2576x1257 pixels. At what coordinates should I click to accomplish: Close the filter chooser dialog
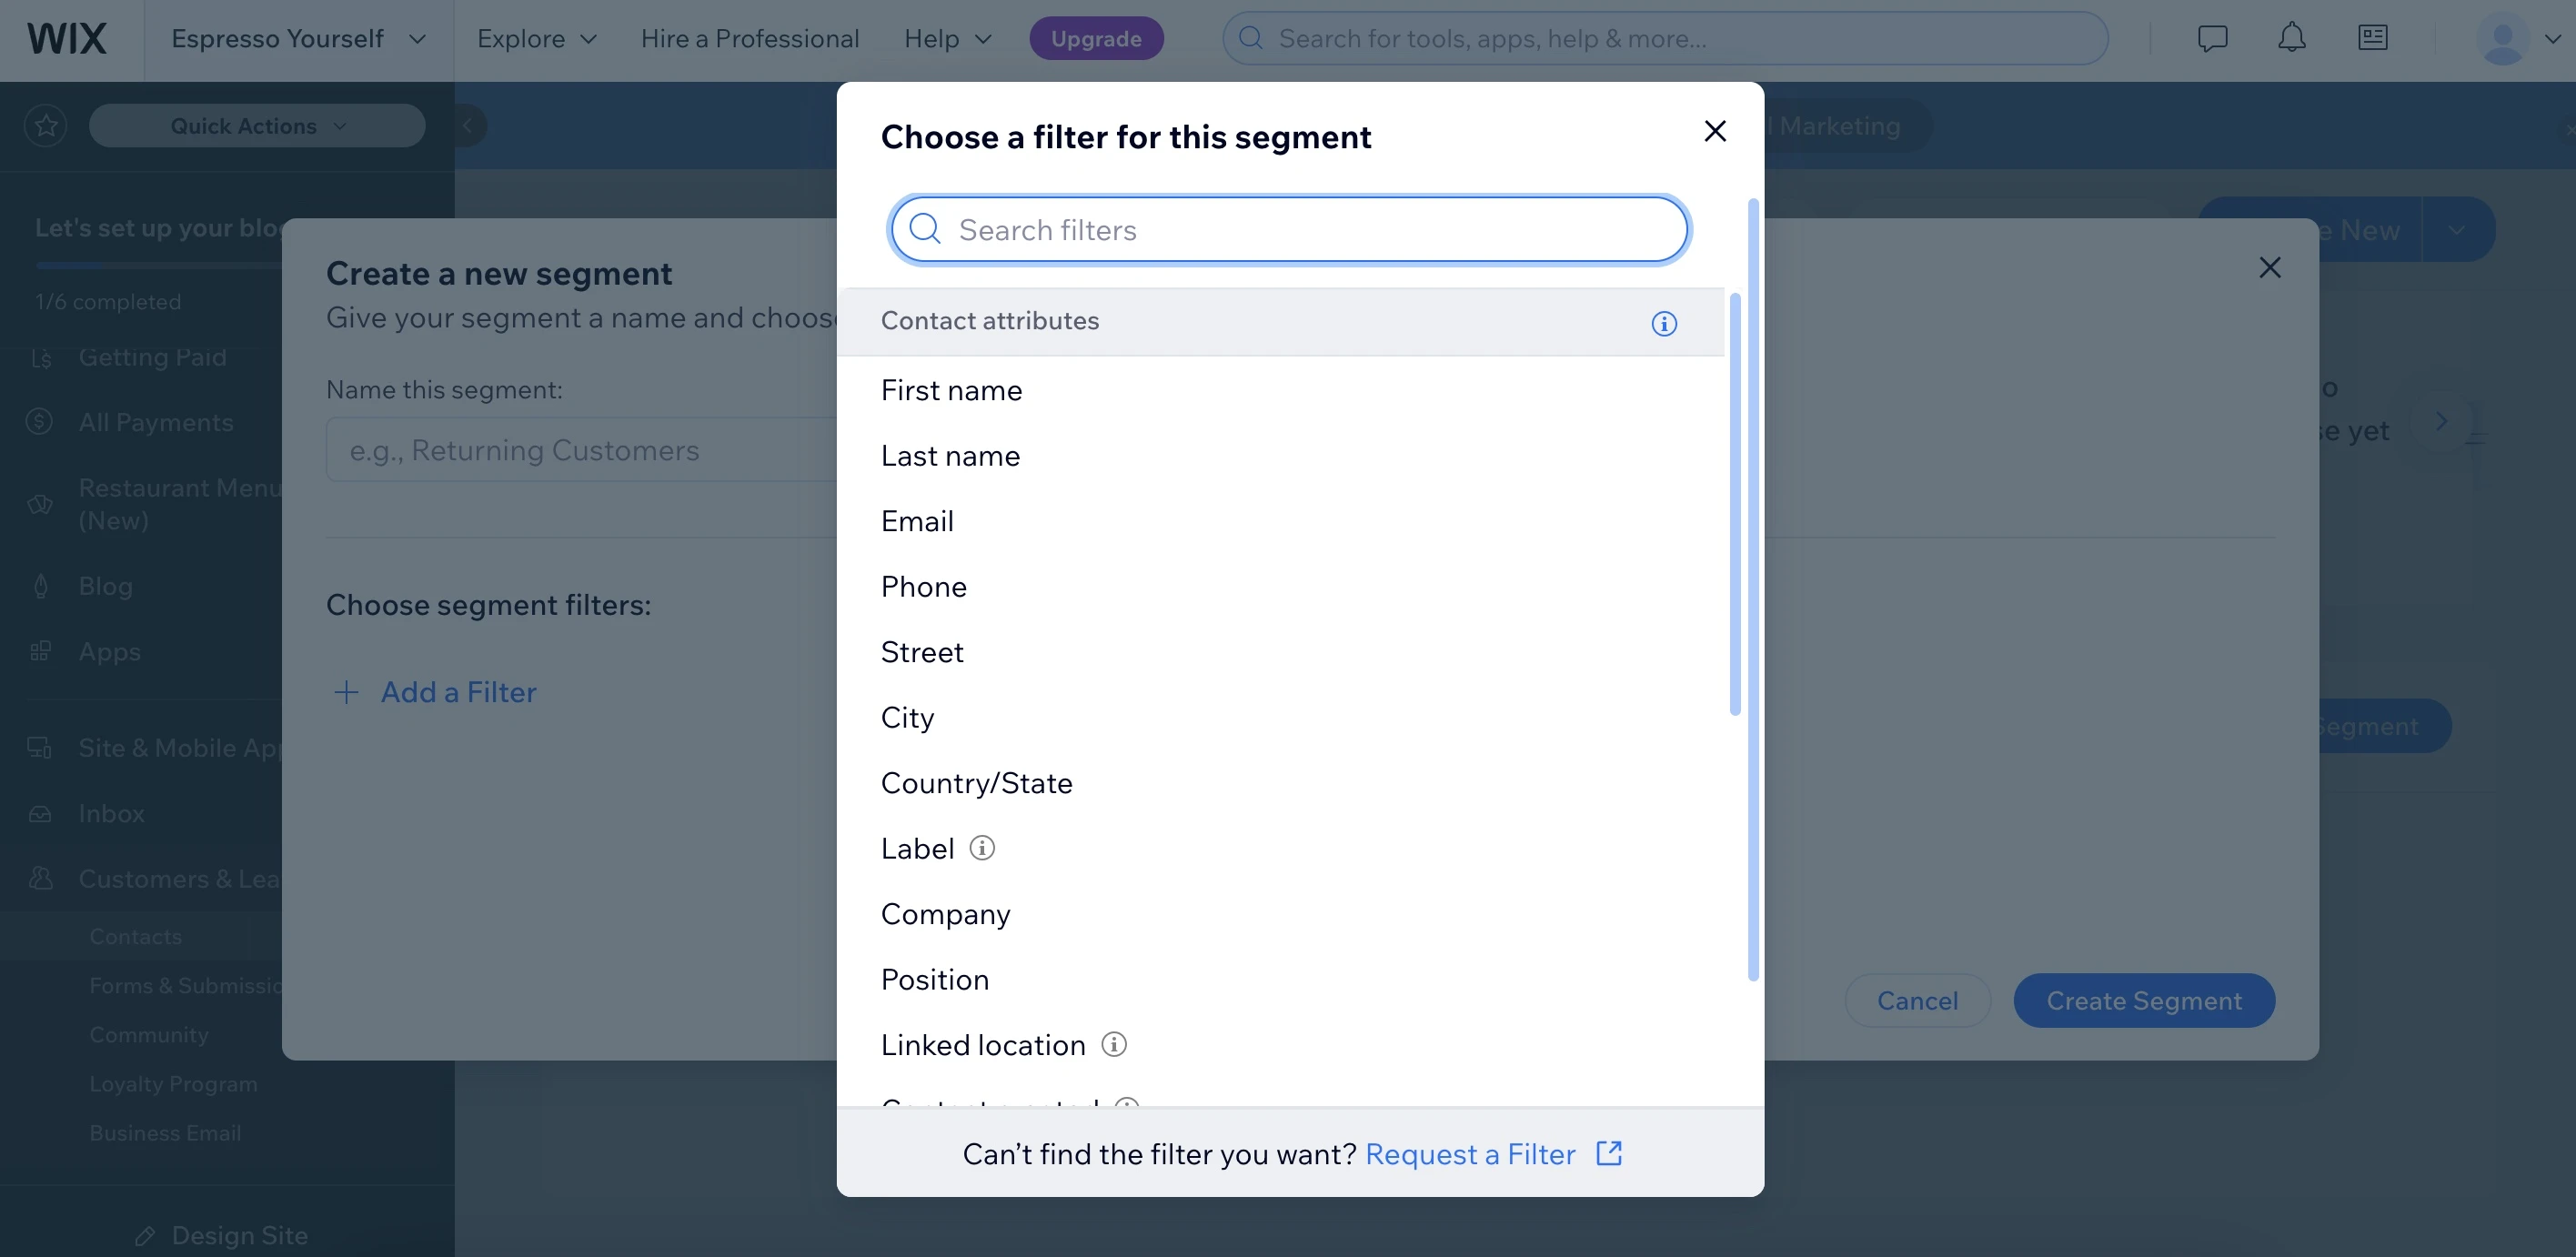[x=1714, y=131]
